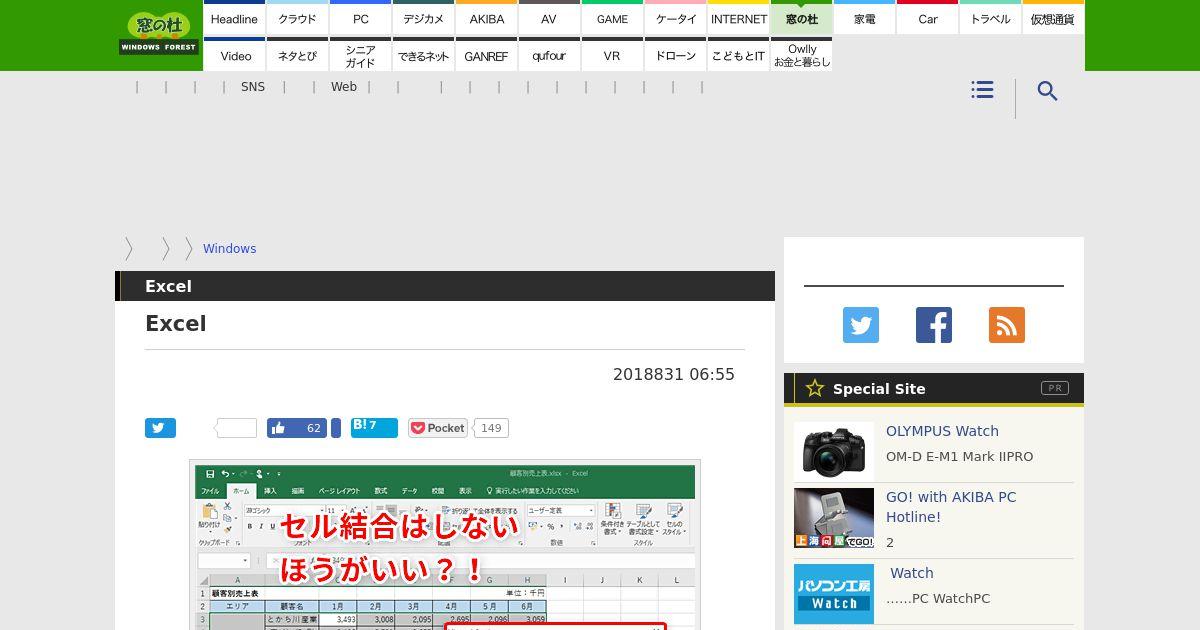Screen dimensions: 1200x630
Task: Click the Facebook like button showing 62
Action: tap(297, 428)
